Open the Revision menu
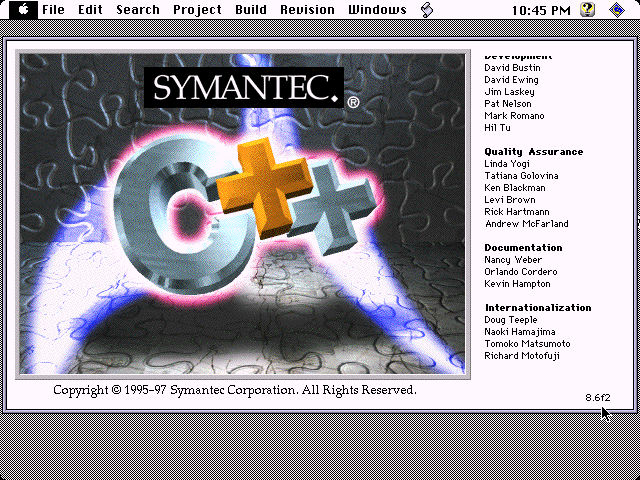 tap(307, 9)
